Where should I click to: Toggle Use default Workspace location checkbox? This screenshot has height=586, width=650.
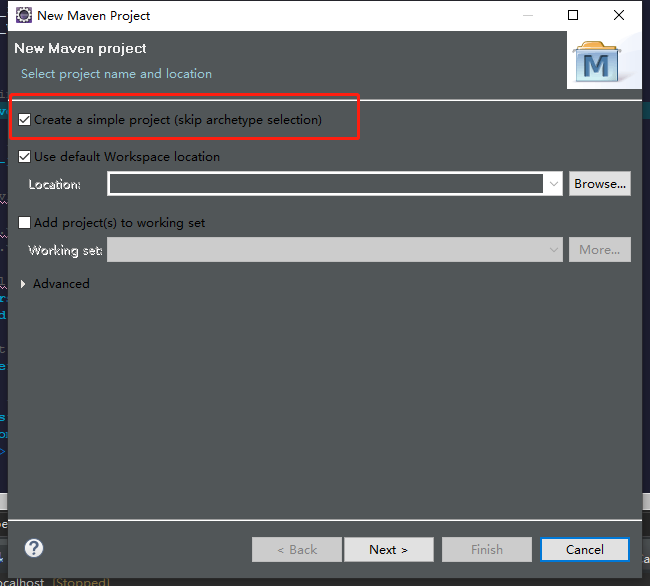24,157
